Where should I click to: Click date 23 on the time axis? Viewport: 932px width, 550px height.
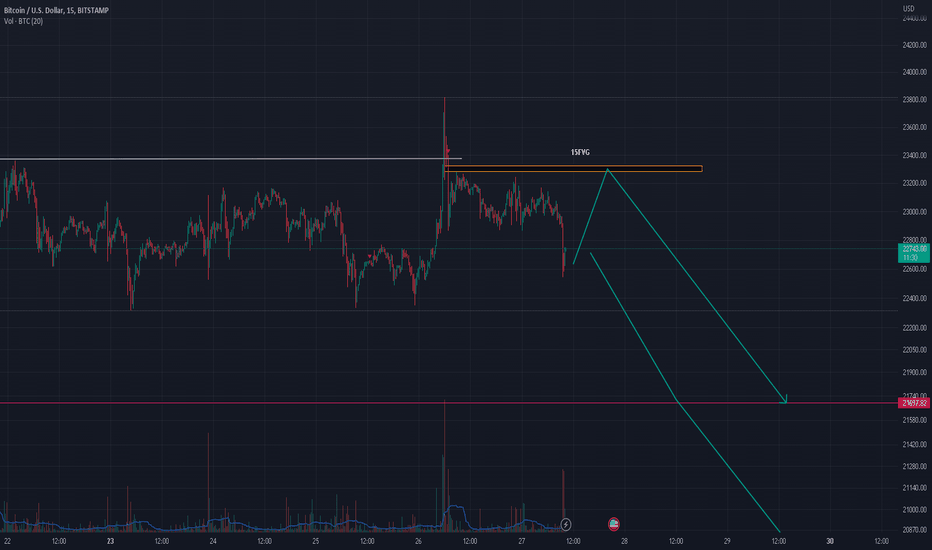pos(110,541)
